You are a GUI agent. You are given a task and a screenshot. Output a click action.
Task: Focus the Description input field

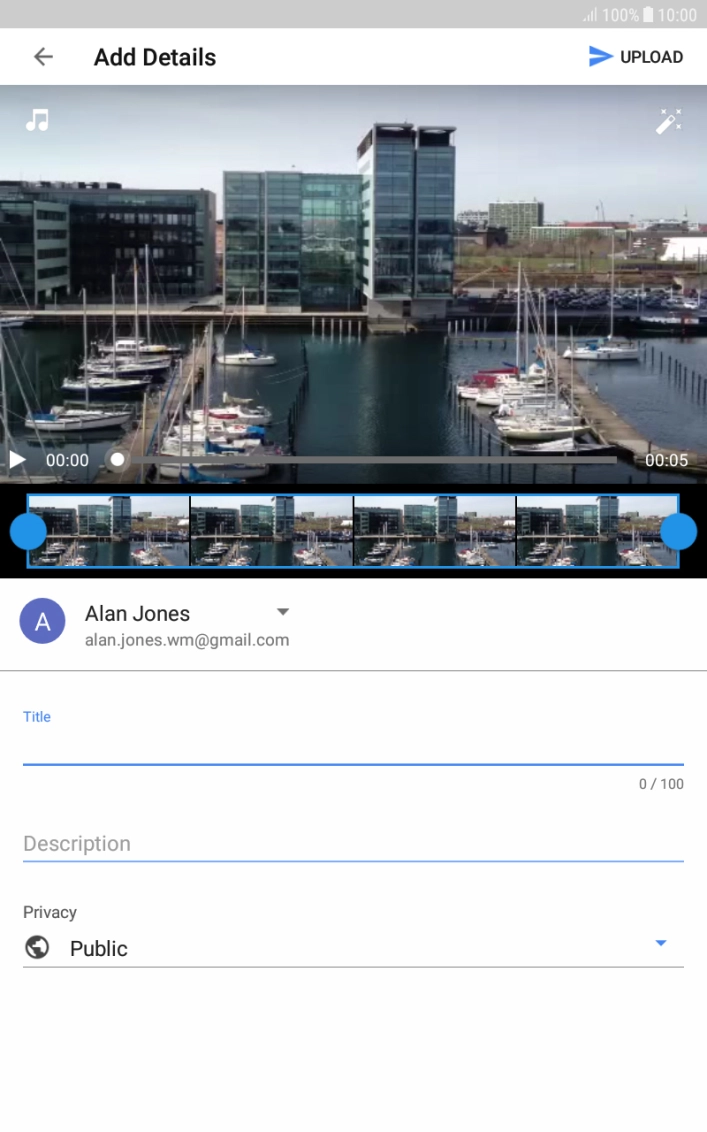pyautogui.click(x=352, y=843)
